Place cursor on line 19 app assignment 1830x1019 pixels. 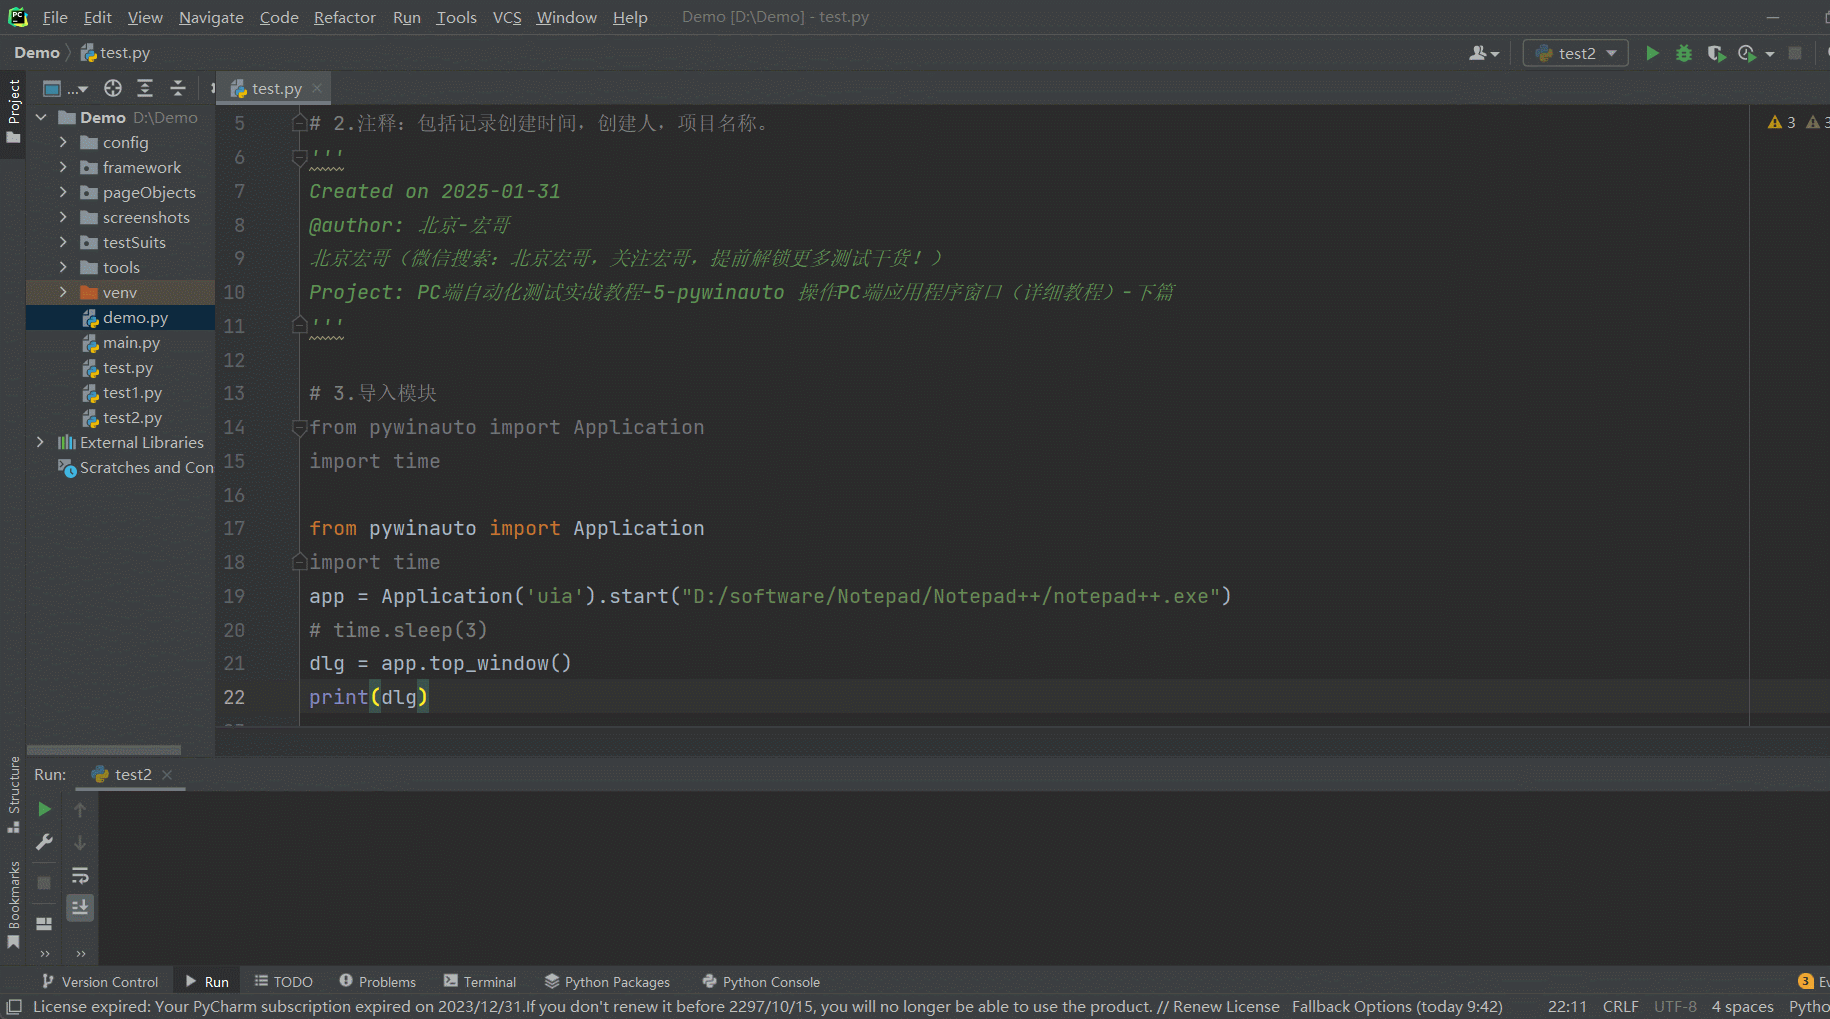770,596
